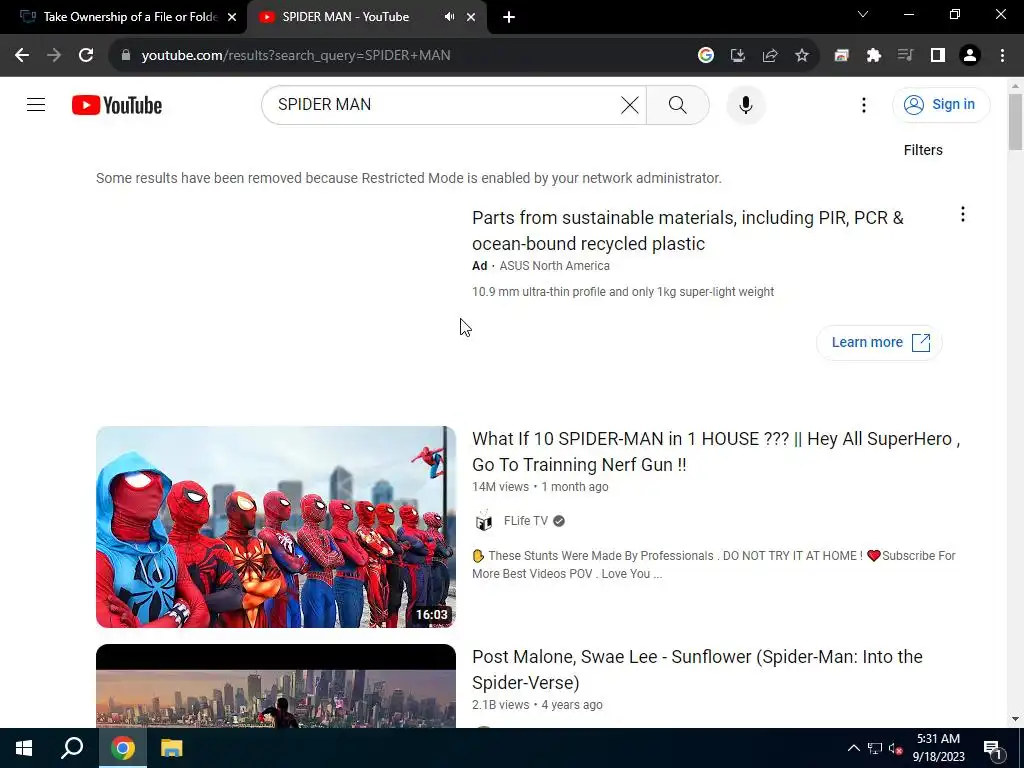Show hidden system tray icons
Screen dimensions: 1024x768
tap(854, 748)
